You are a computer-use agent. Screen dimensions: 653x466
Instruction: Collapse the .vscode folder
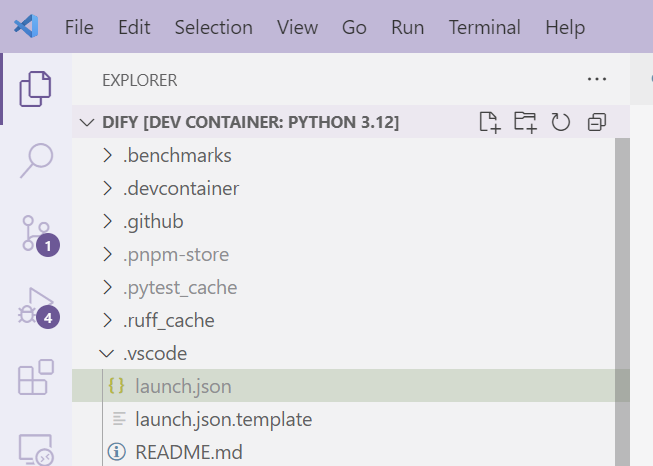155,353
